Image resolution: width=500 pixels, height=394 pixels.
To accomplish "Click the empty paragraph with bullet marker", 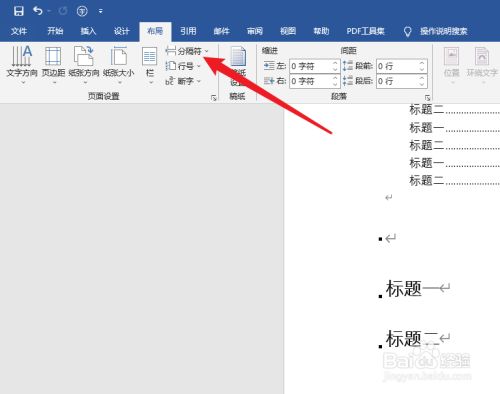I will (x=387, y=239).
